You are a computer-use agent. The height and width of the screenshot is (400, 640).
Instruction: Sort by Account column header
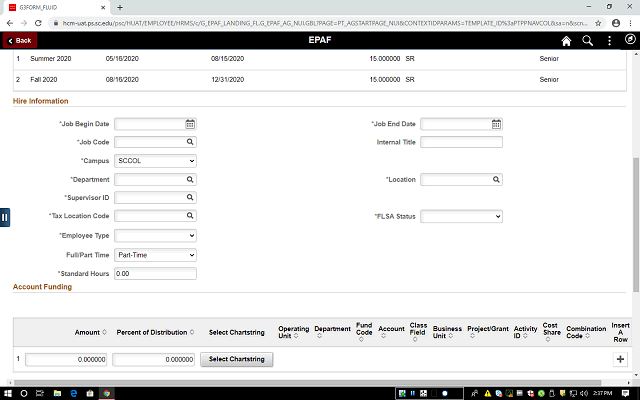click(391, 332)
